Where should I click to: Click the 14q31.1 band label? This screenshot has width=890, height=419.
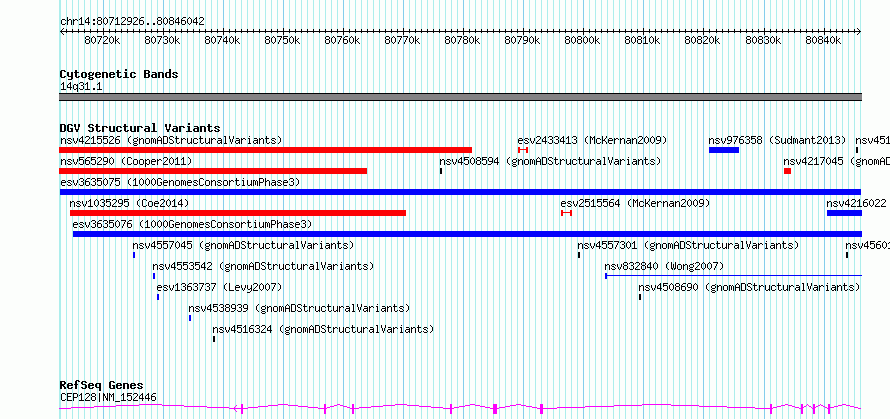point(82,87)
